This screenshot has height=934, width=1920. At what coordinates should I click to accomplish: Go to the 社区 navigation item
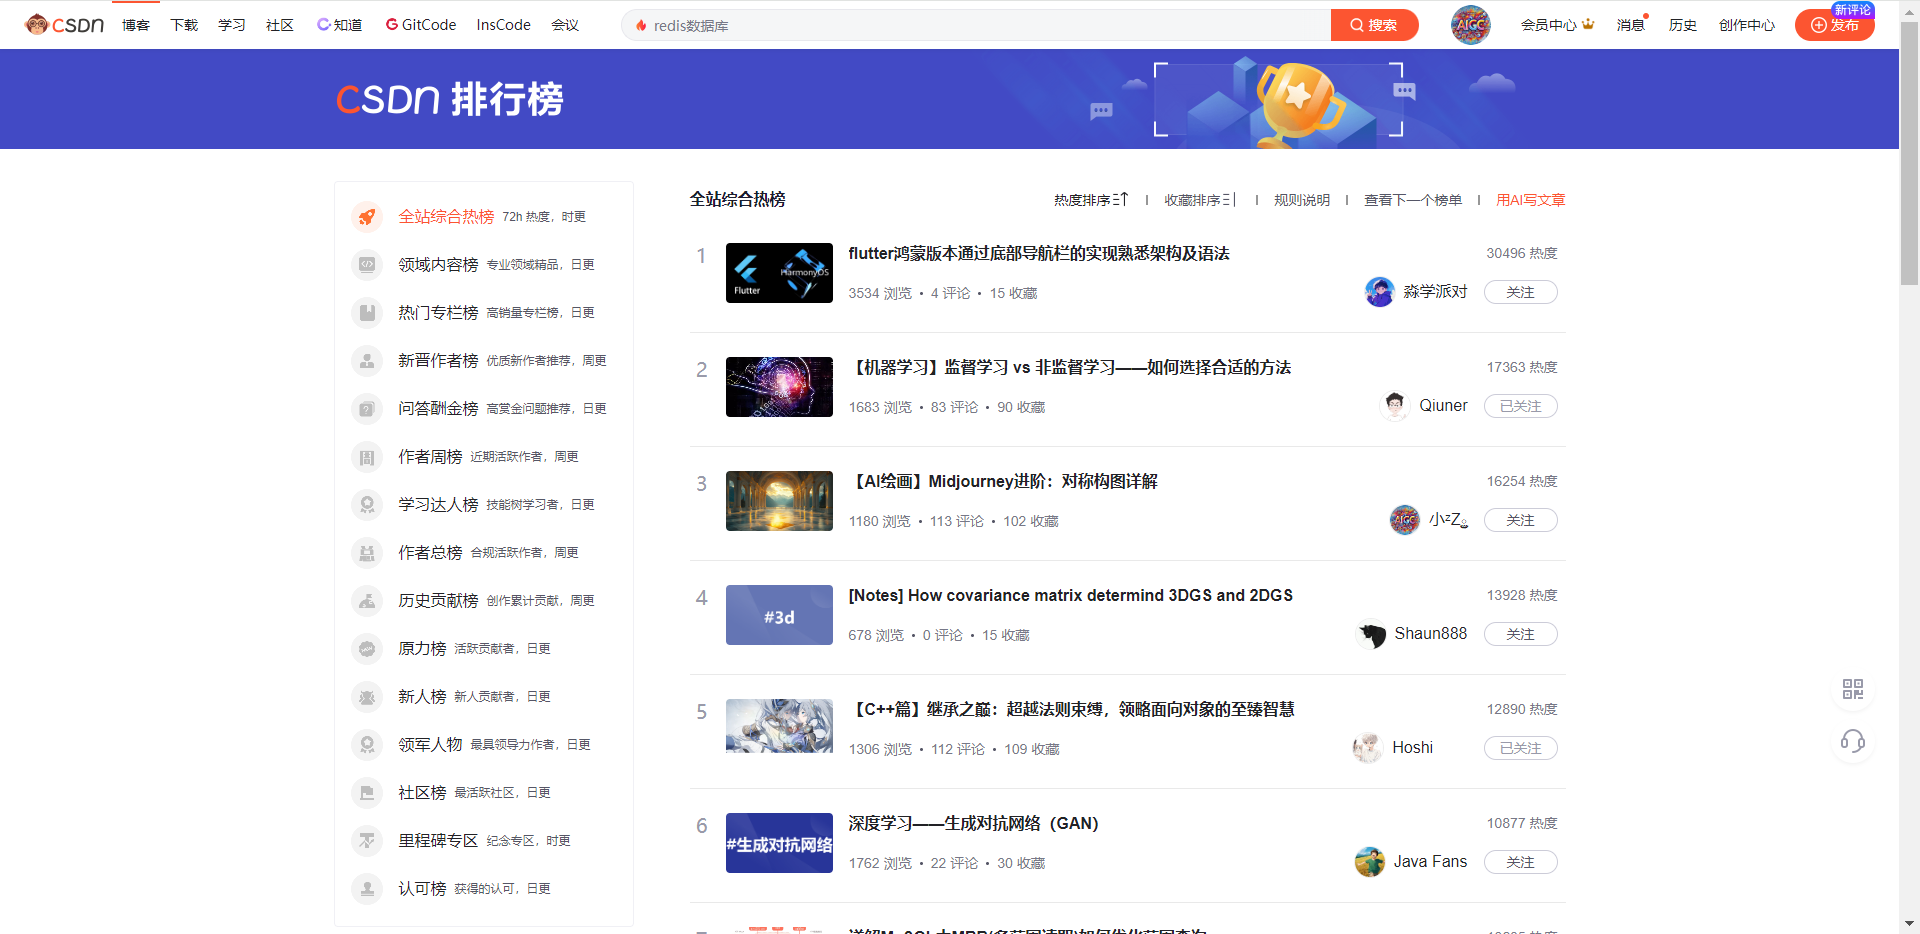click(x=280, y=25)
